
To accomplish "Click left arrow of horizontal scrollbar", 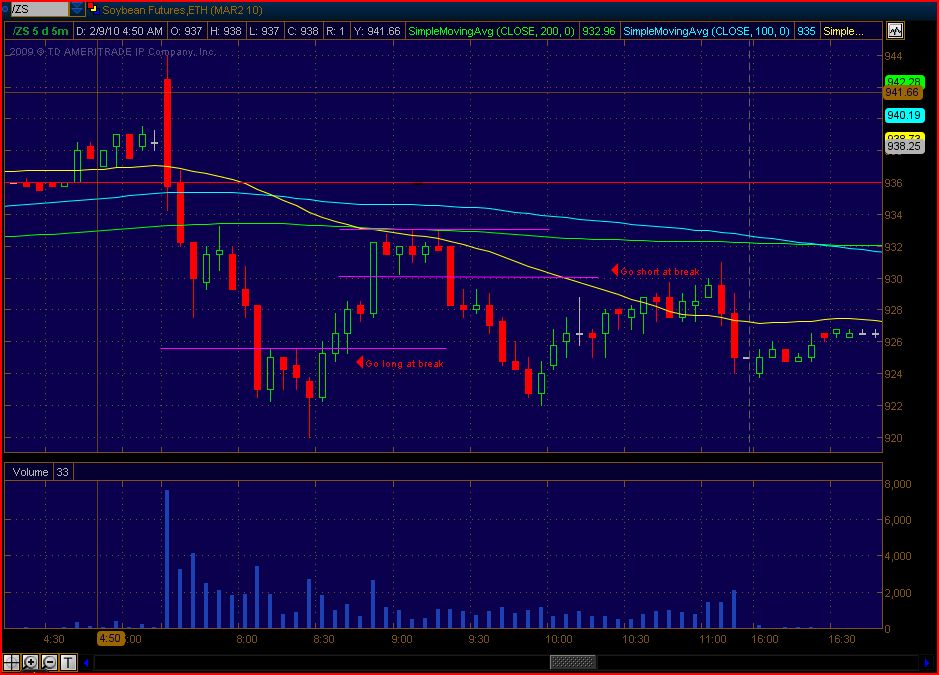I will (x=87, y=662).
